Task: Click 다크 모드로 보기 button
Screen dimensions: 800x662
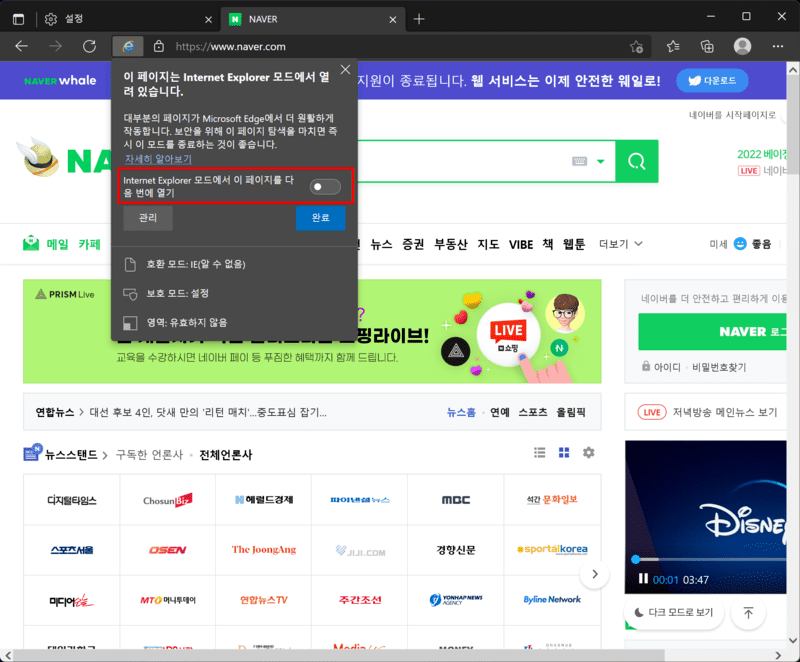Action: pos(674,613)
